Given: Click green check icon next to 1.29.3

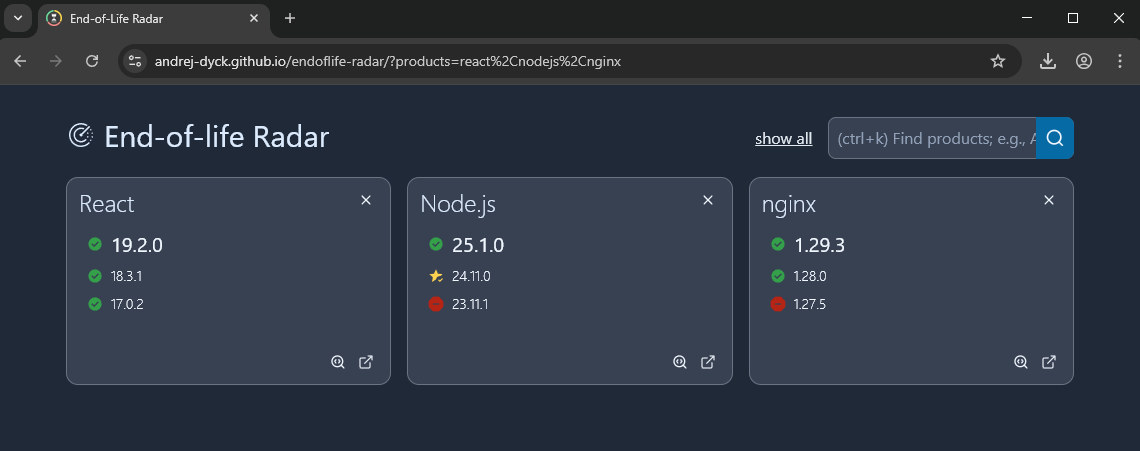Looking at the screenshot, I should (x=777, y=244).
